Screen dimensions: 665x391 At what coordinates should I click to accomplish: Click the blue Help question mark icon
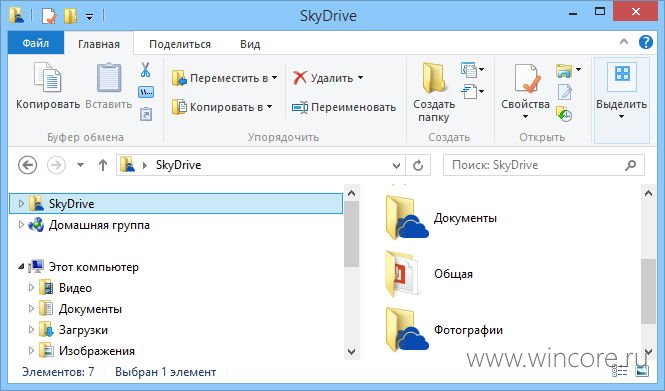click(x=645, y=42)
